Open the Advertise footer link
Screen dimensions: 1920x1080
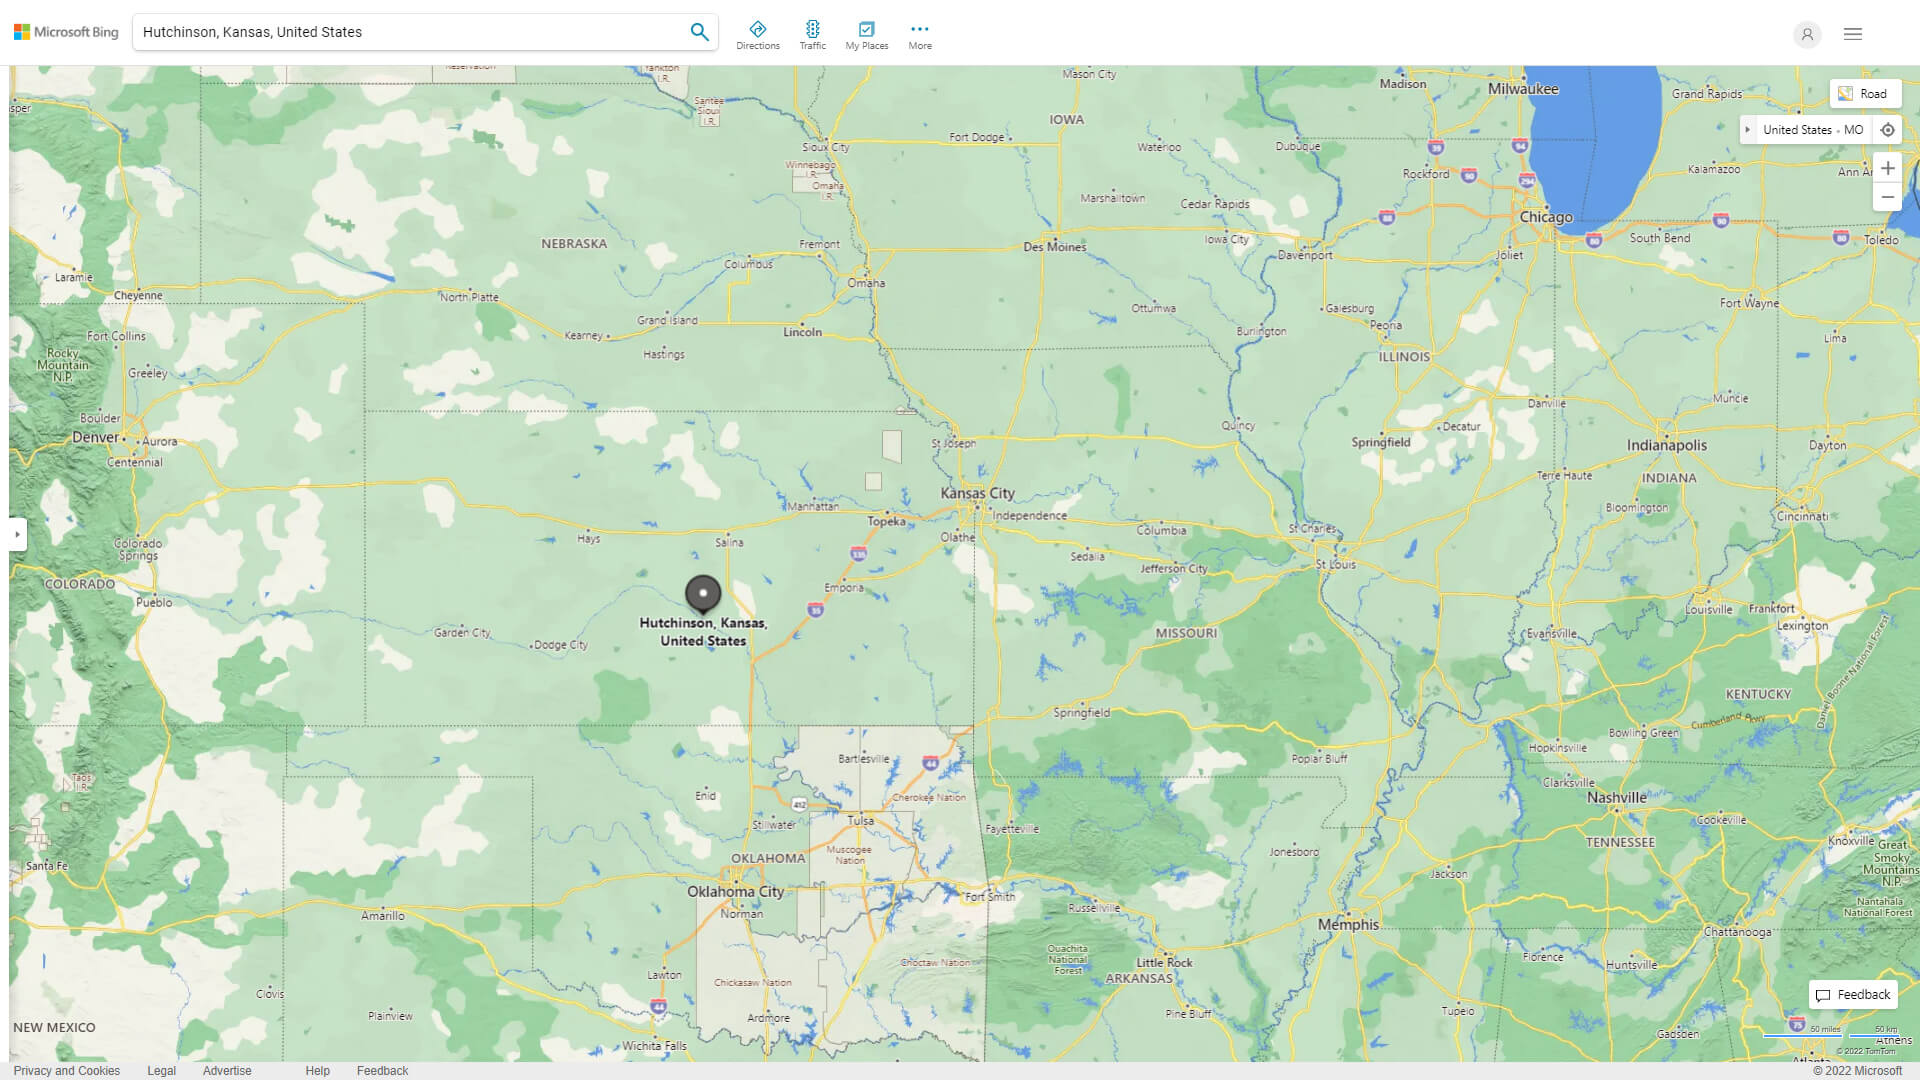(x=227, y=1070)
